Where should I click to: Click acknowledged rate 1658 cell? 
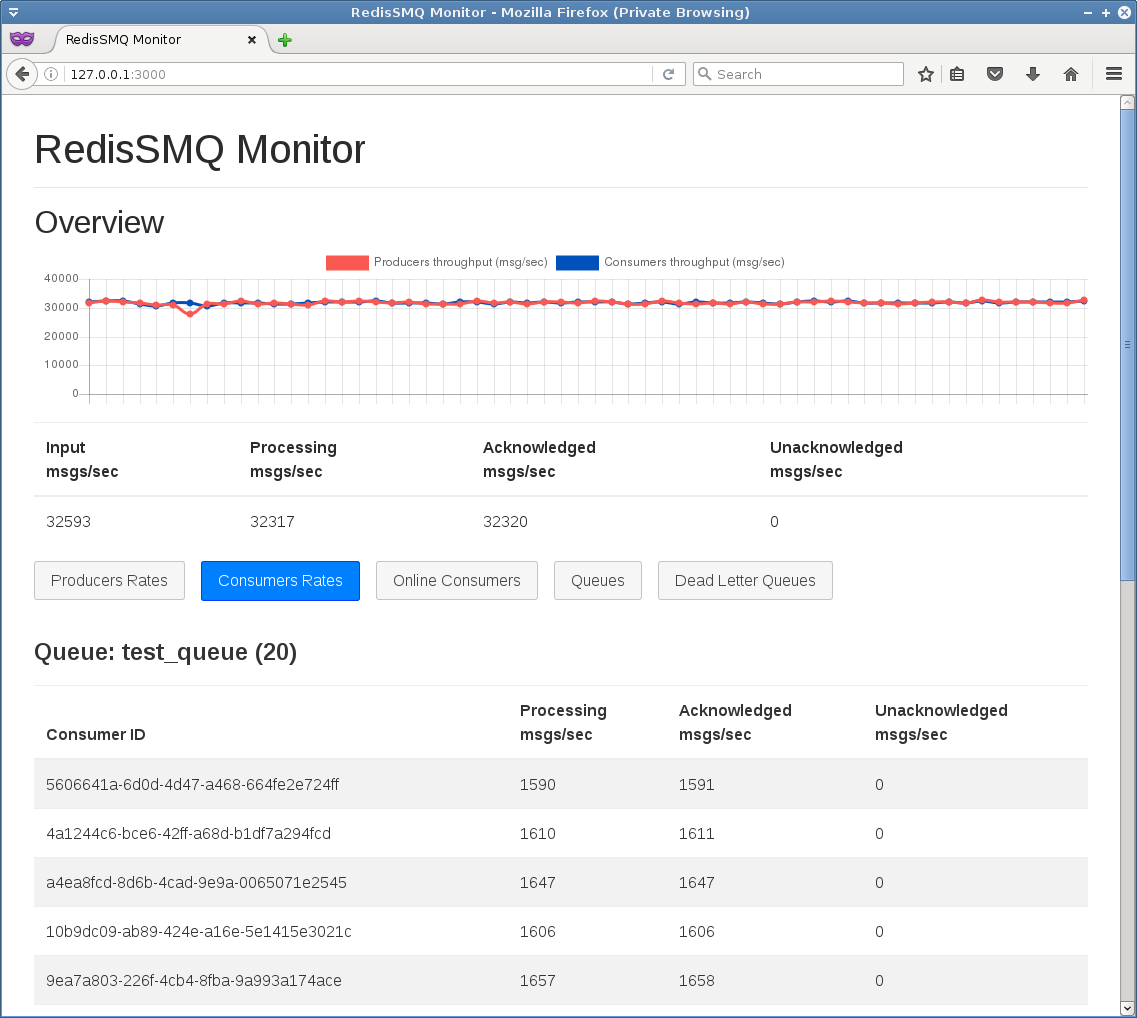pyautogui.click(x=696, y=980)
